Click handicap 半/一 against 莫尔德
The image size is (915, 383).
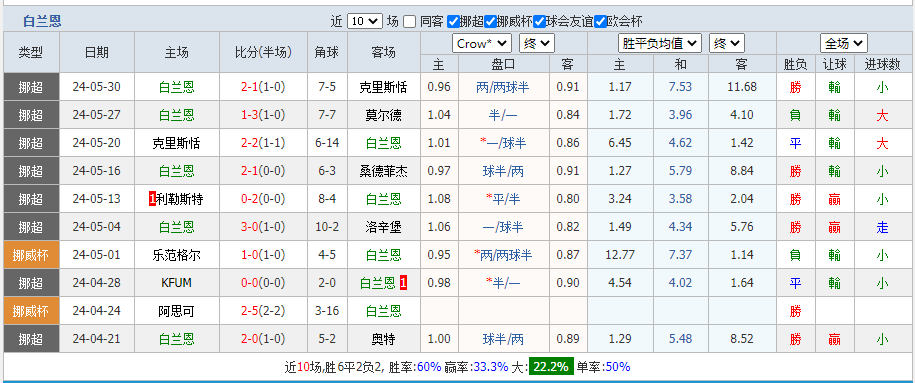coord(502,115)
